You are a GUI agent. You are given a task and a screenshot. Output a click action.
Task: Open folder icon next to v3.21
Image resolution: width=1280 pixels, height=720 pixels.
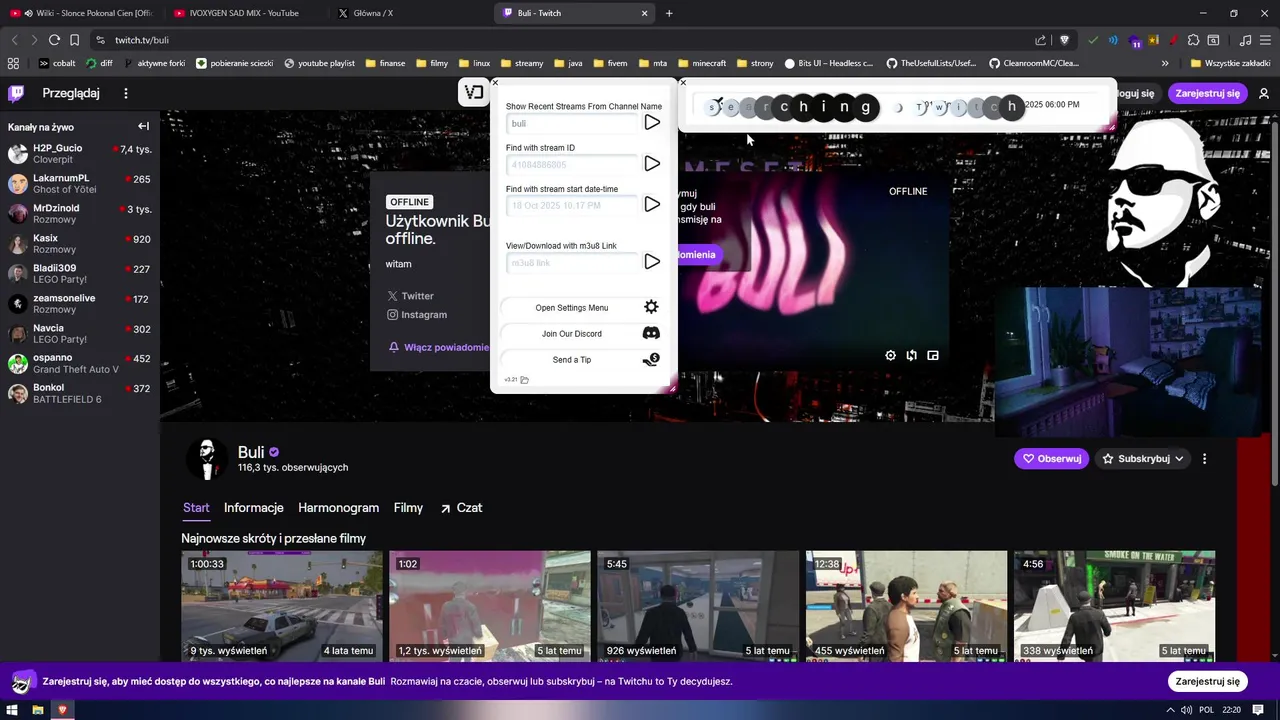click(x=524, y=380)
